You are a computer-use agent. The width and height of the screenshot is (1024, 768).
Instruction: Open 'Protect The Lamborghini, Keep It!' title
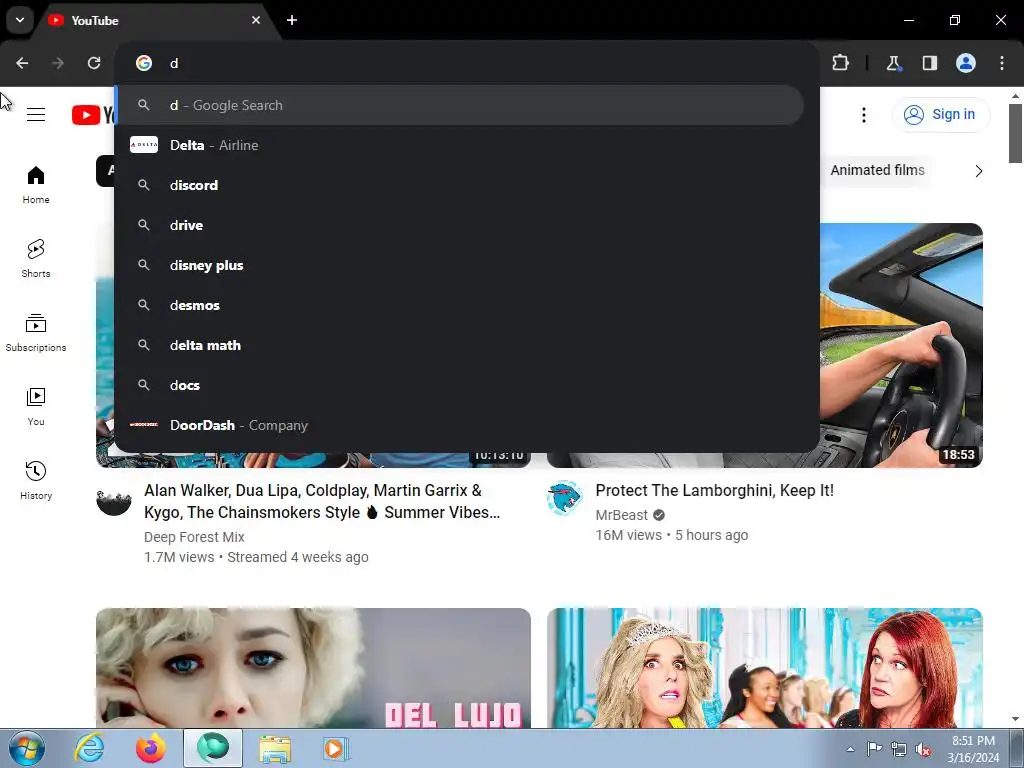click(714, 490)
